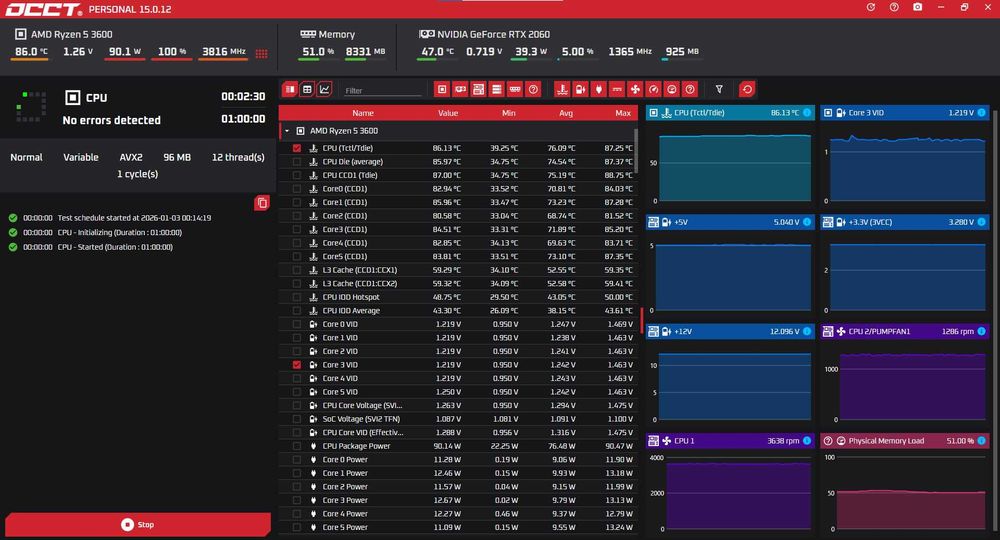Click info icon on CPU (Tctl/Tdie) graph
Viewport: 1000px width, 540px height.
807,112
